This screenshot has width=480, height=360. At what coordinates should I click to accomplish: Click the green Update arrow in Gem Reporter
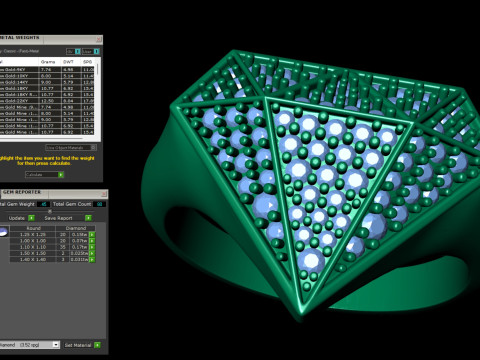pyautogui.click(x=31, y=218)
